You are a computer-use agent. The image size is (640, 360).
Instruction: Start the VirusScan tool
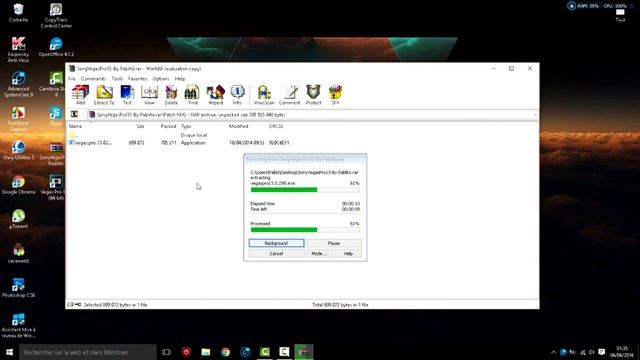[x=264, y=95]
